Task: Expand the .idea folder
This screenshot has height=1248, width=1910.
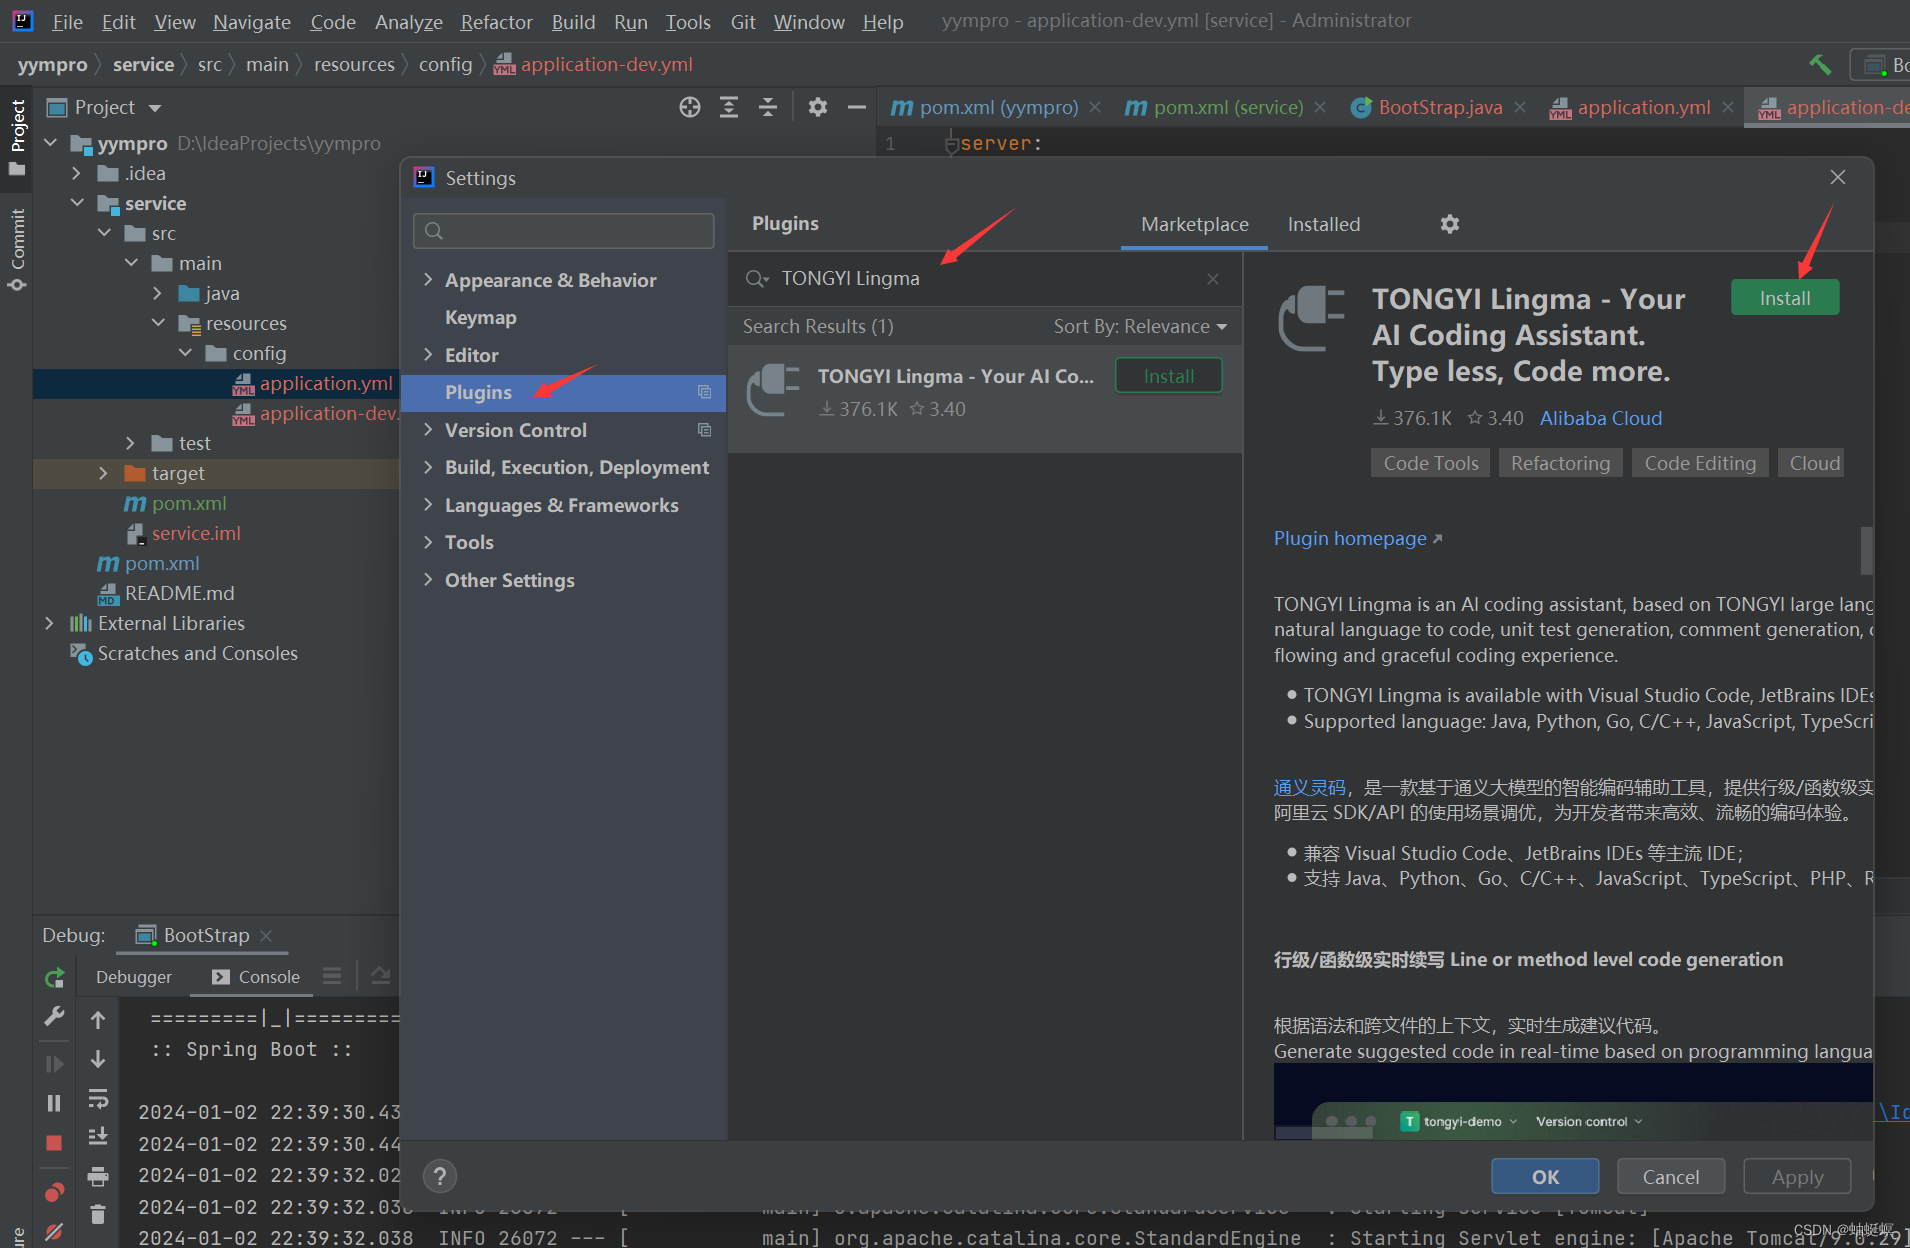Action: click(77, 173)
